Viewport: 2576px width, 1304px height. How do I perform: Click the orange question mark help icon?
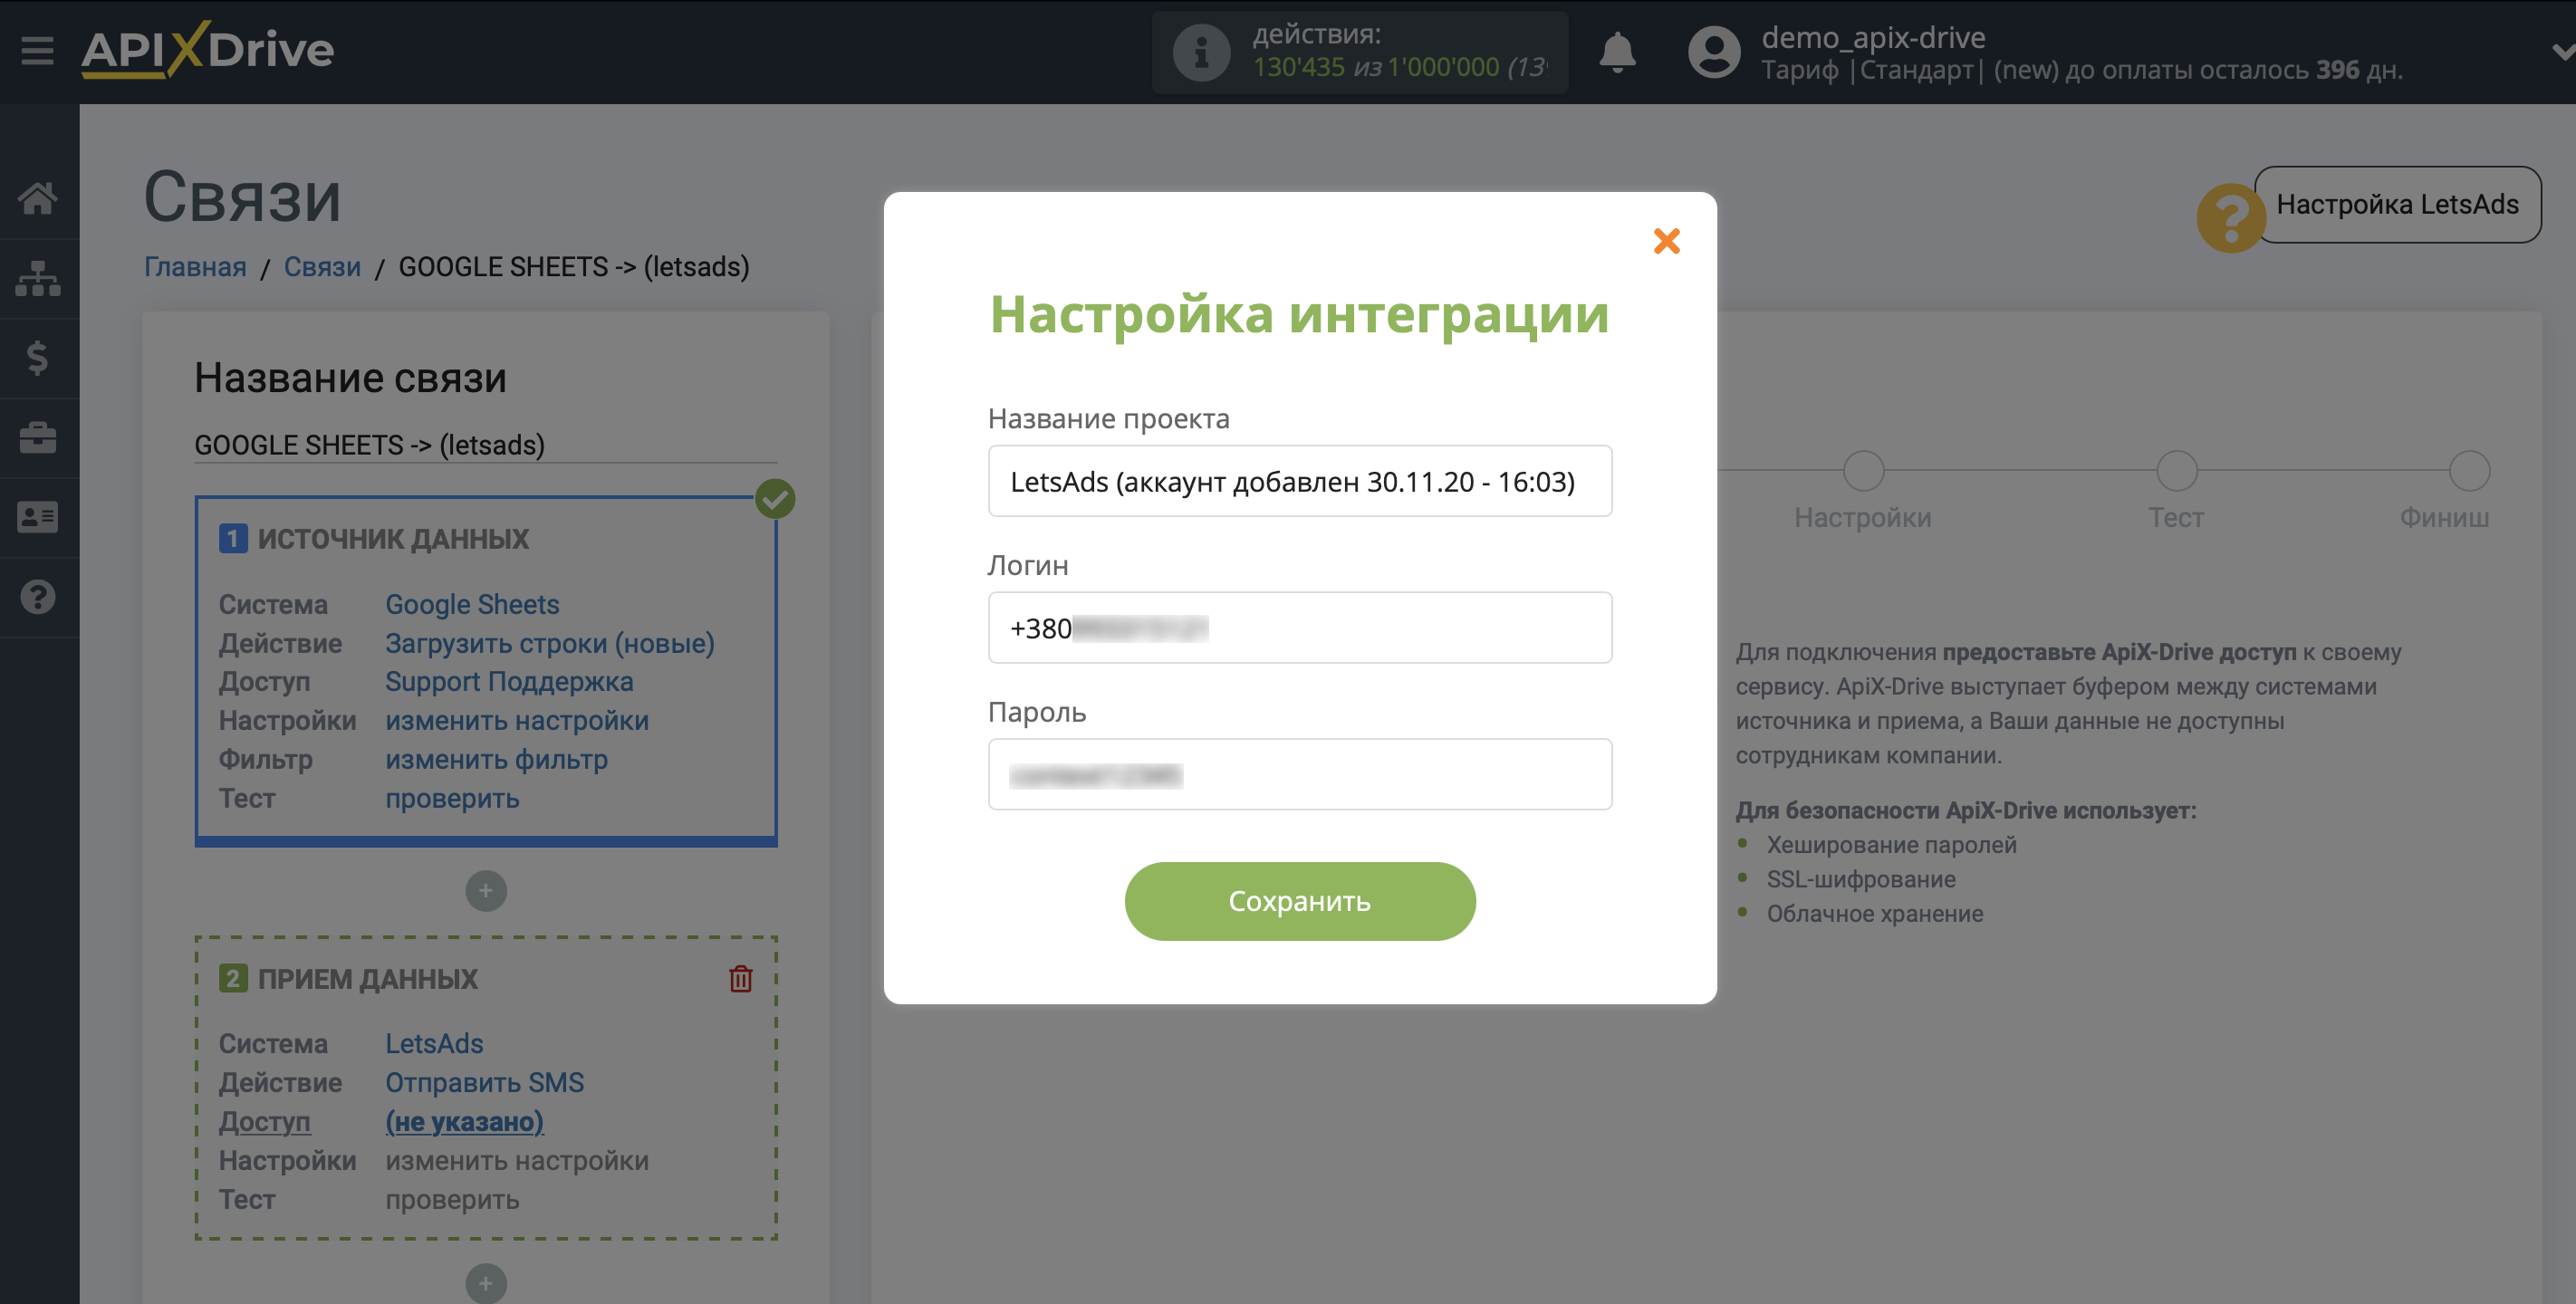click(2231, 217)
